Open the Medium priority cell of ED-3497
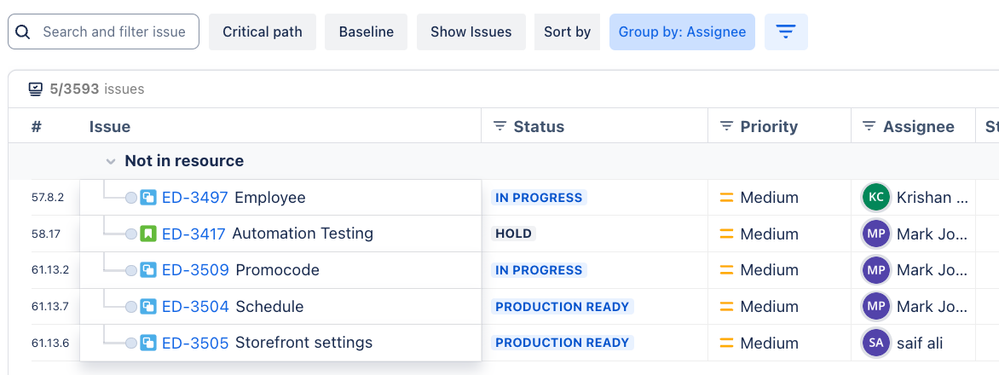This screenshot has height=375, width=999. tap(779, 197)
